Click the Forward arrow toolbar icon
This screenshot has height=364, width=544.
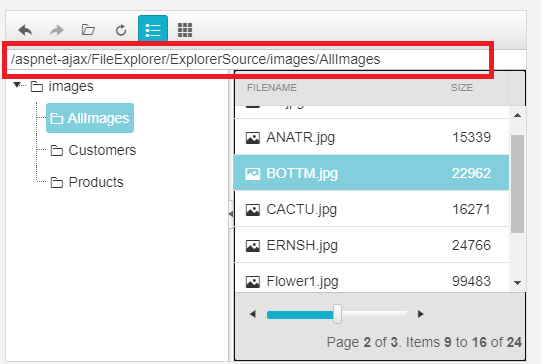click(x=57, y=30)
